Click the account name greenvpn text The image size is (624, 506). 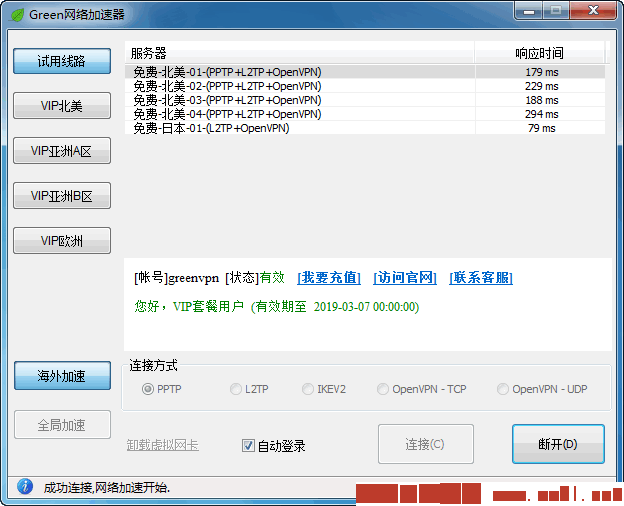coord(194,278)
